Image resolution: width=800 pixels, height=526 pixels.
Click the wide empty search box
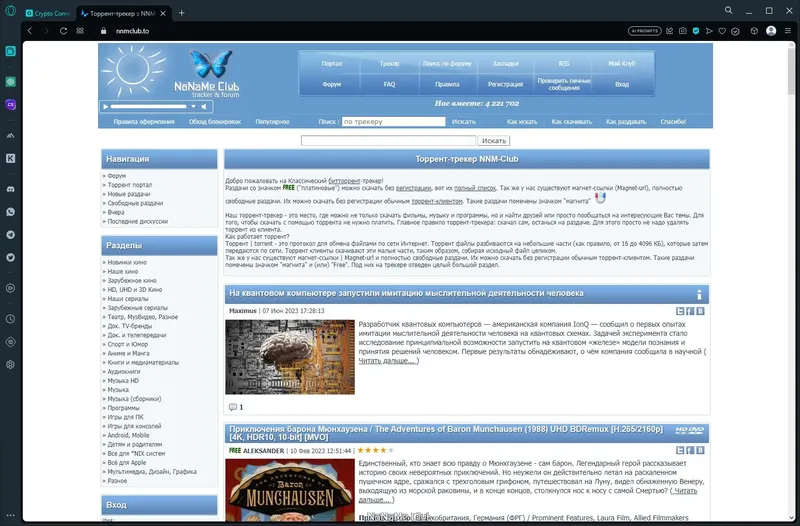(x=388, y=141)
